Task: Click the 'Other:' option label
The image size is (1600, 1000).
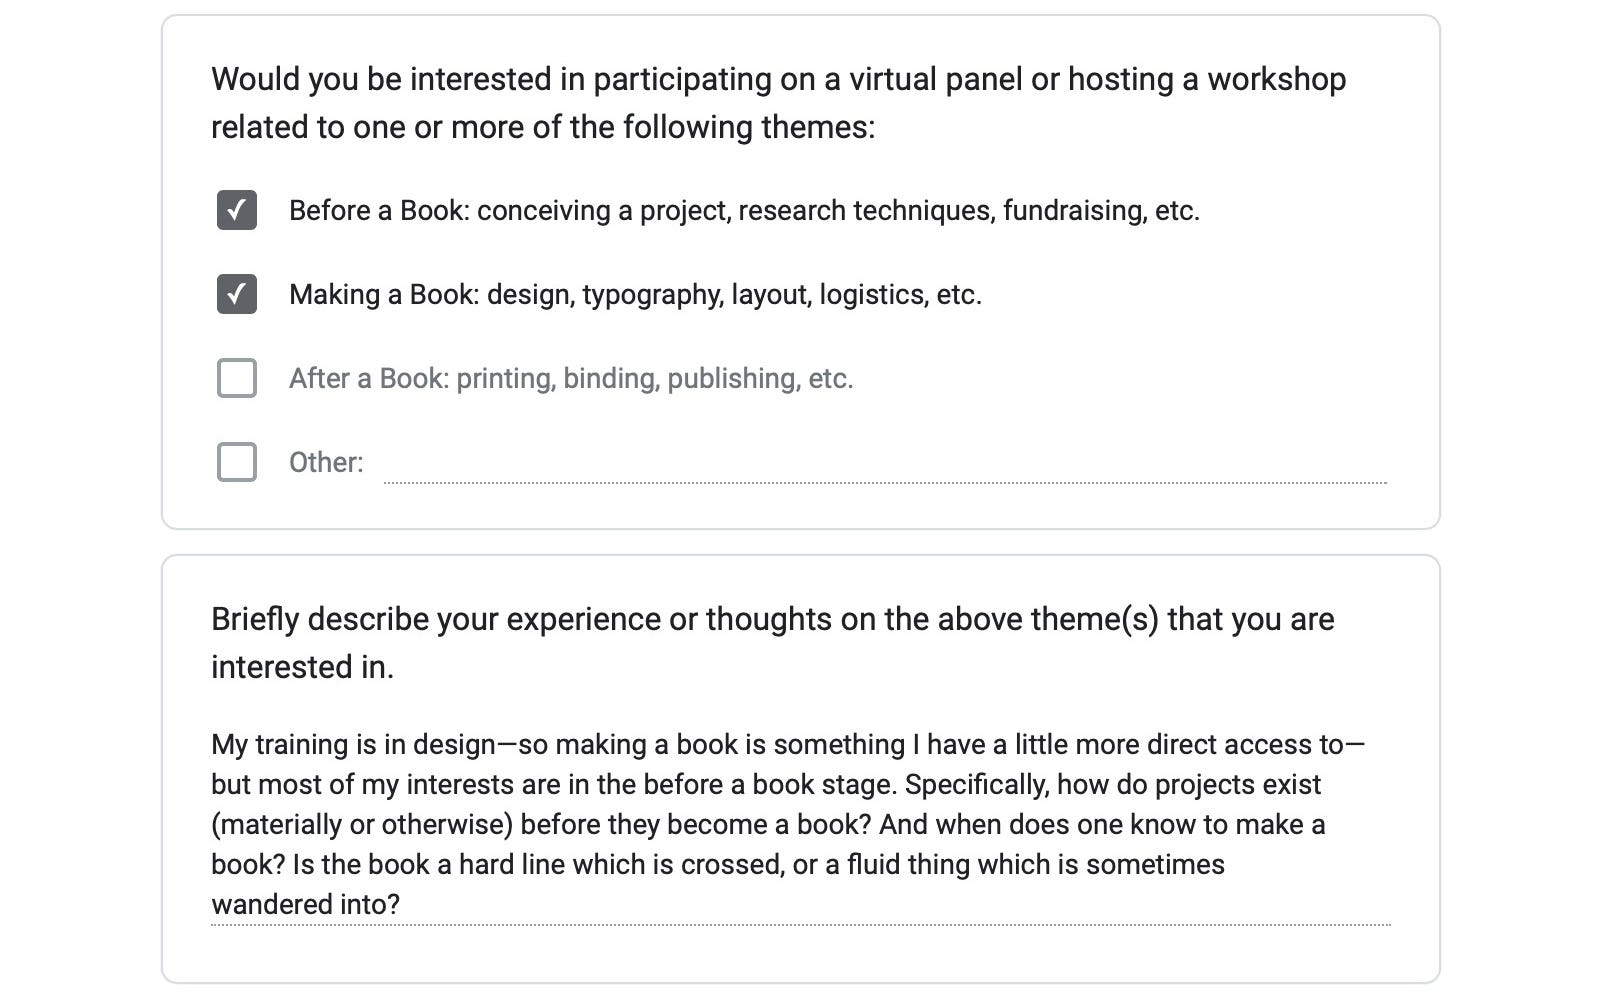Action: [326, 462]
